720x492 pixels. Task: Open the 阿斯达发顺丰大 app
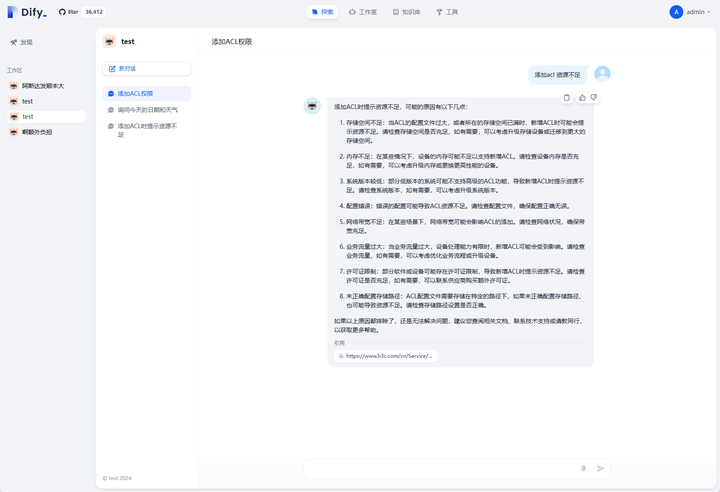pos(46,86)
